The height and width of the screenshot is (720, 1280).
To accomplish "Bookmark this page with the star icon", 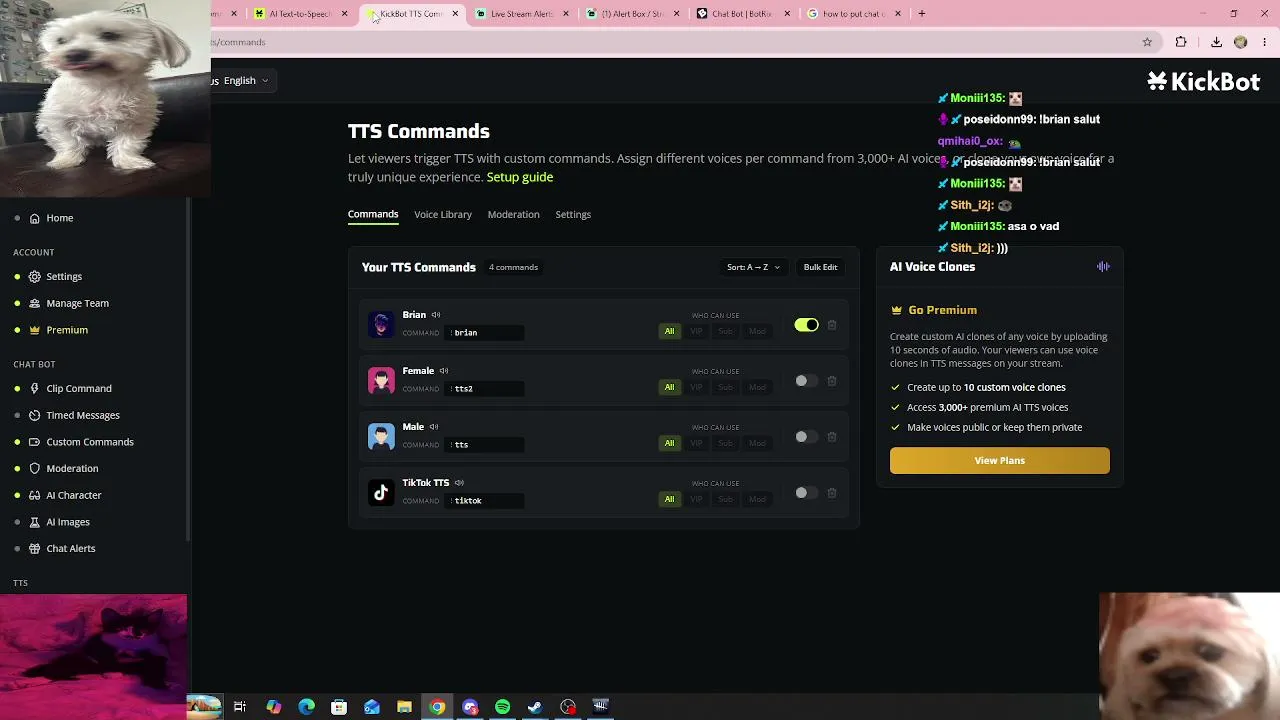I will coord(1147,42).
